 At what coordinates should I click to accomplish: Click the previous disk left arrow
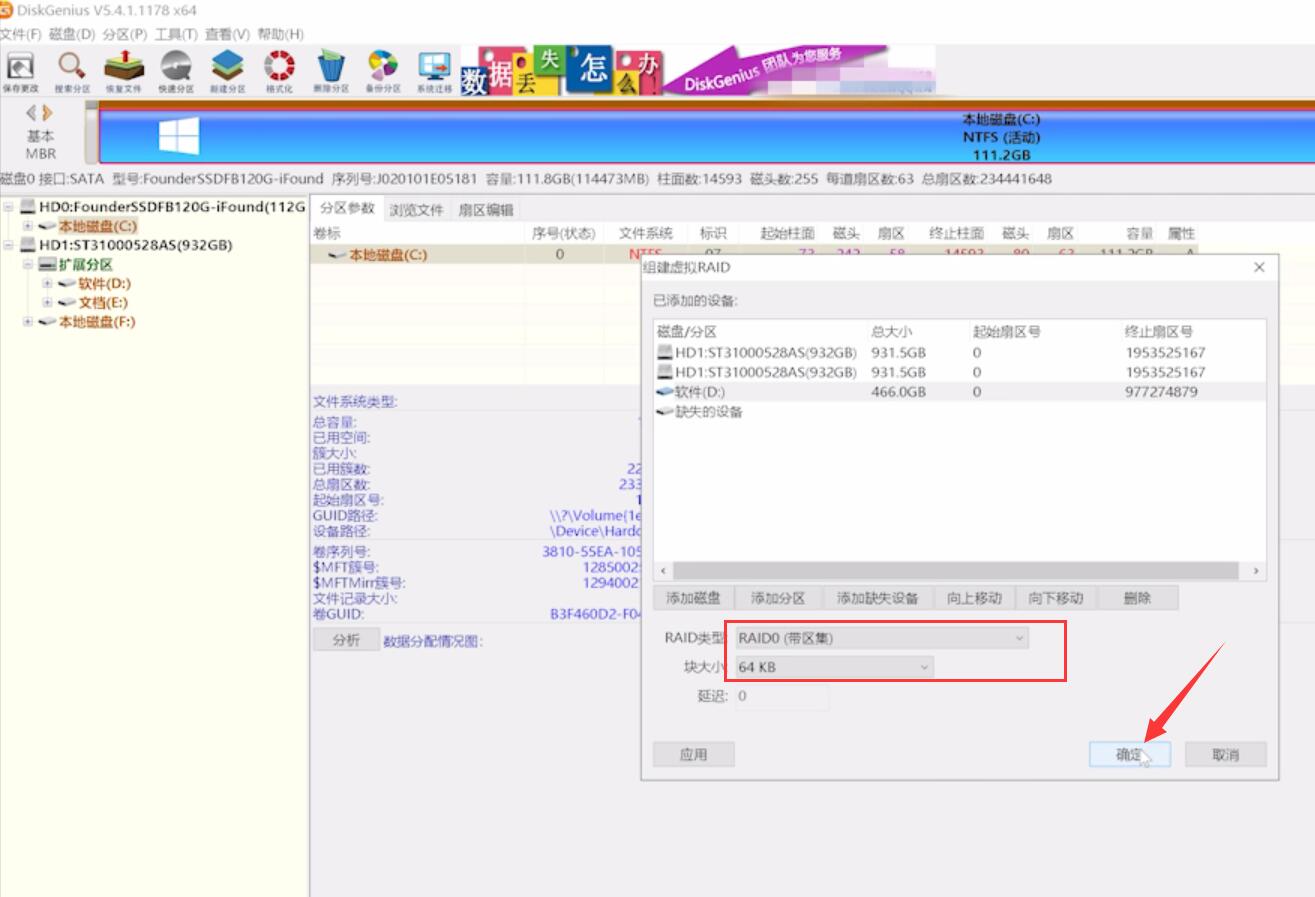32,113
